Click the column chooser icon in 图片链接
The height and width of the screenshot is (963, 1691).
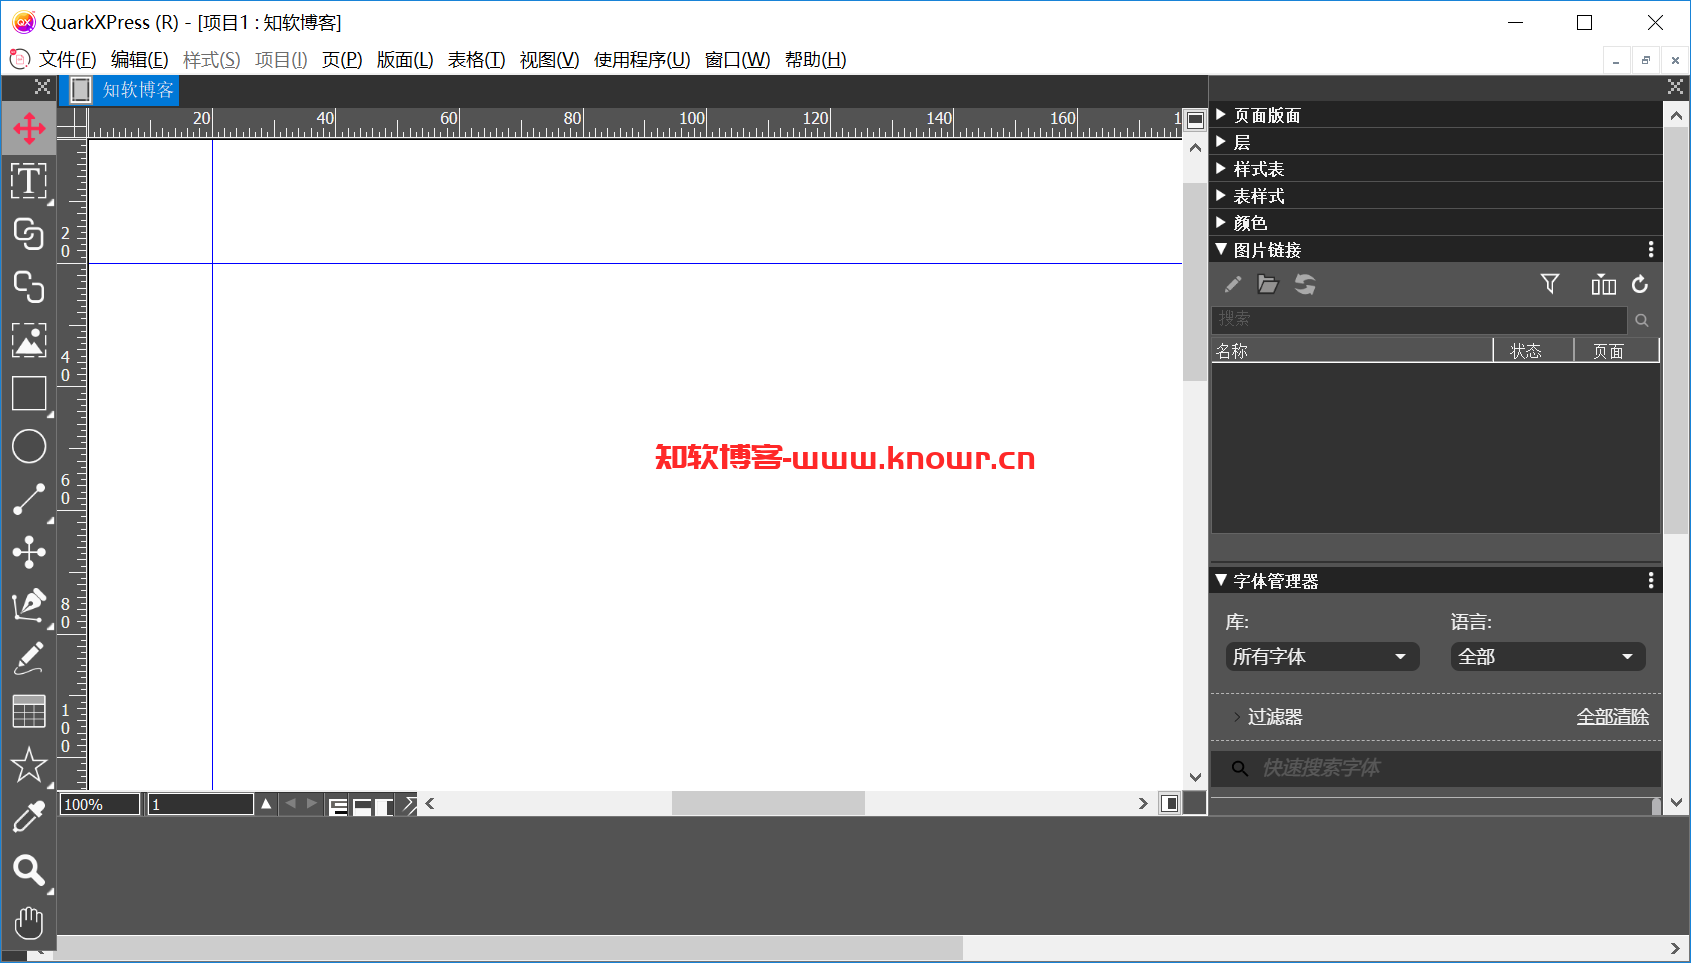pos(1603,285)
